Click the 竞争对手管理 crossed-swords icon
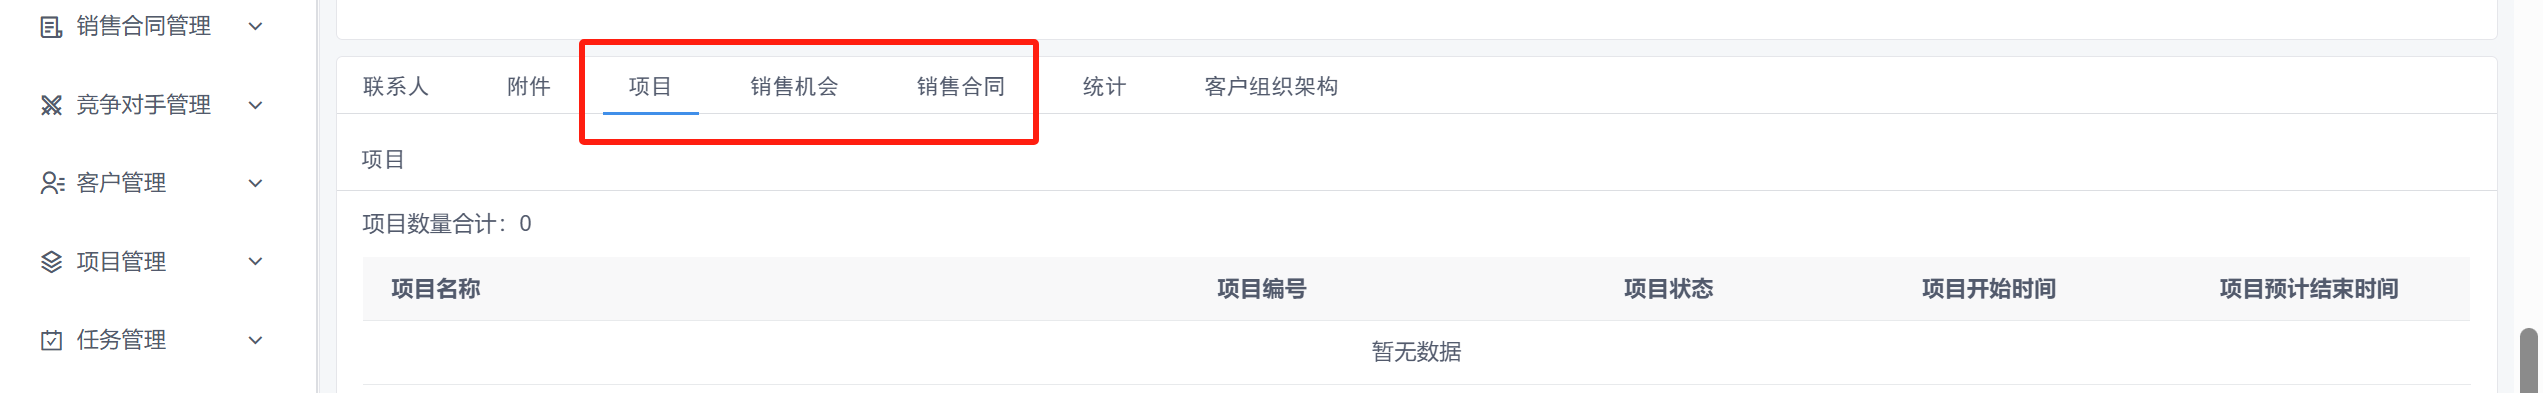This screenshot has height=393, width=2543. [51, 105]
